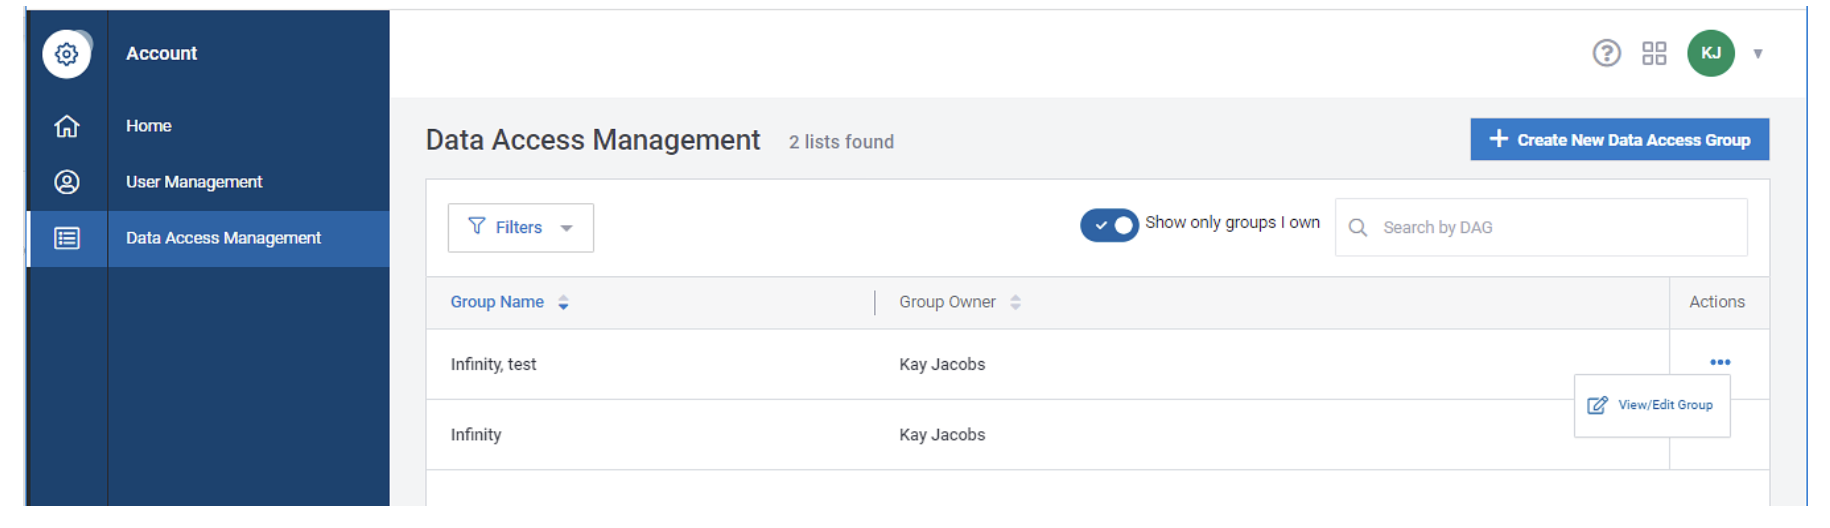
Task: Click the Data Access Management list icon
Action: pyautogui.click(x=67, y=238)
